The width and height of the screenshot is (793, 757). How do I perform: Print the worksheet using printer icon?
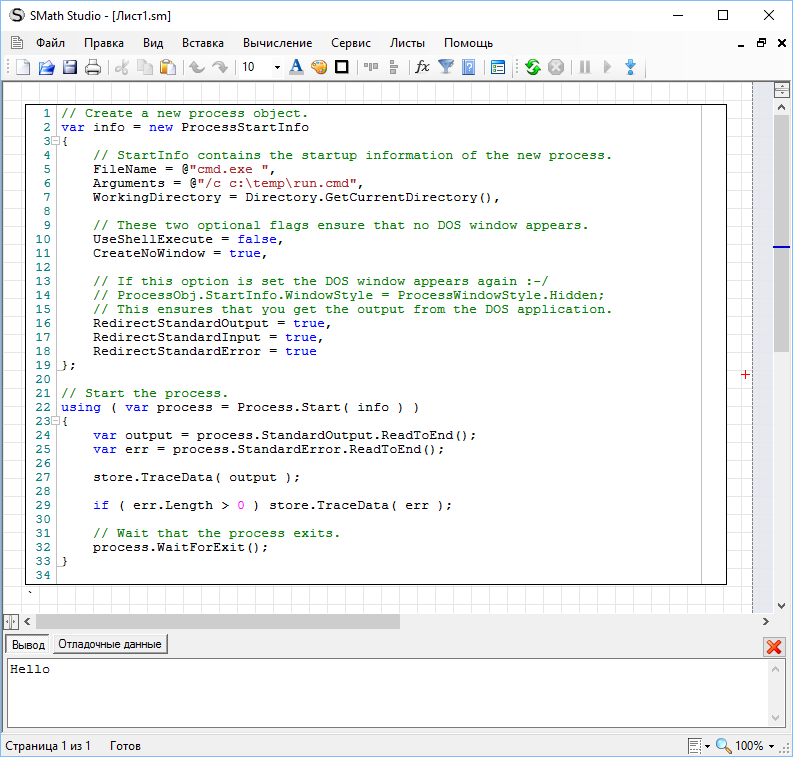click(93, 67)
